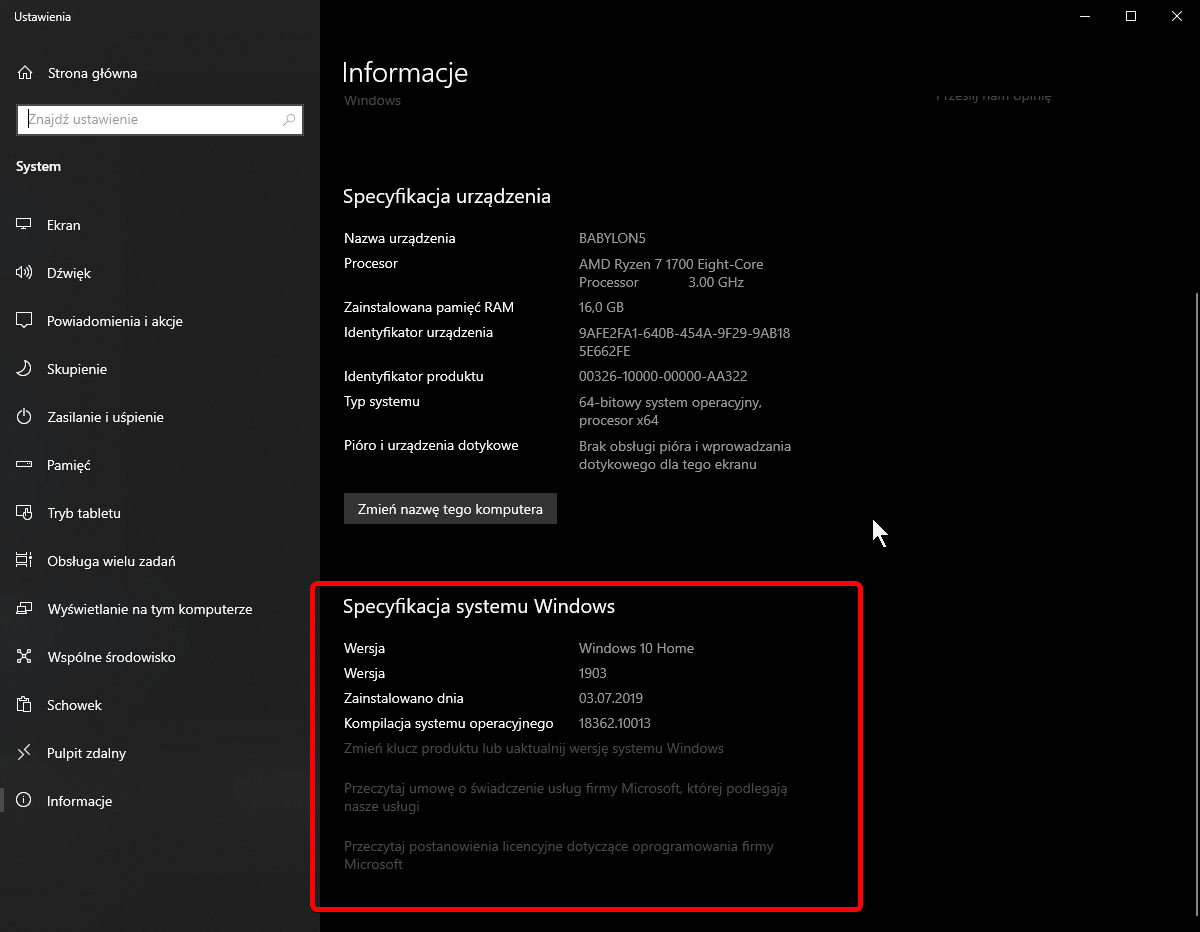Go to Wyświetlanie na tym komputerze
The image size is (1200, 932).
tap(149, 609)
